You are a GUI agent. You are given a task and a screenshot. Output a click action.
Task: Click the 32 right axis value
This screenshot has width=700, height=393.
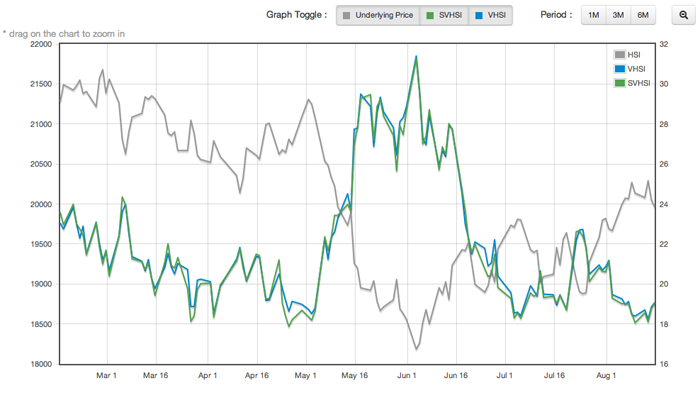pyautogui.click(x=664, y=44)
